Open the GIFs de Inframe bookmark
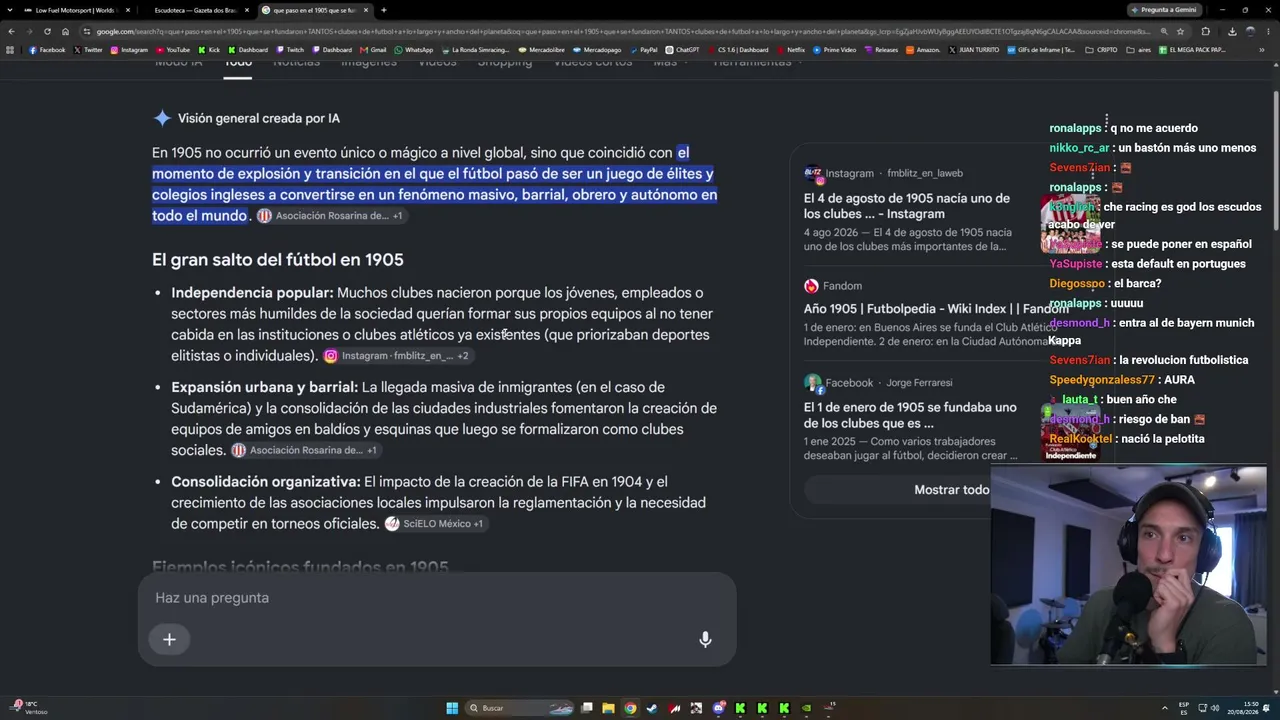Viewport: 1280px width, 720px height. [x=1042, y=50]
